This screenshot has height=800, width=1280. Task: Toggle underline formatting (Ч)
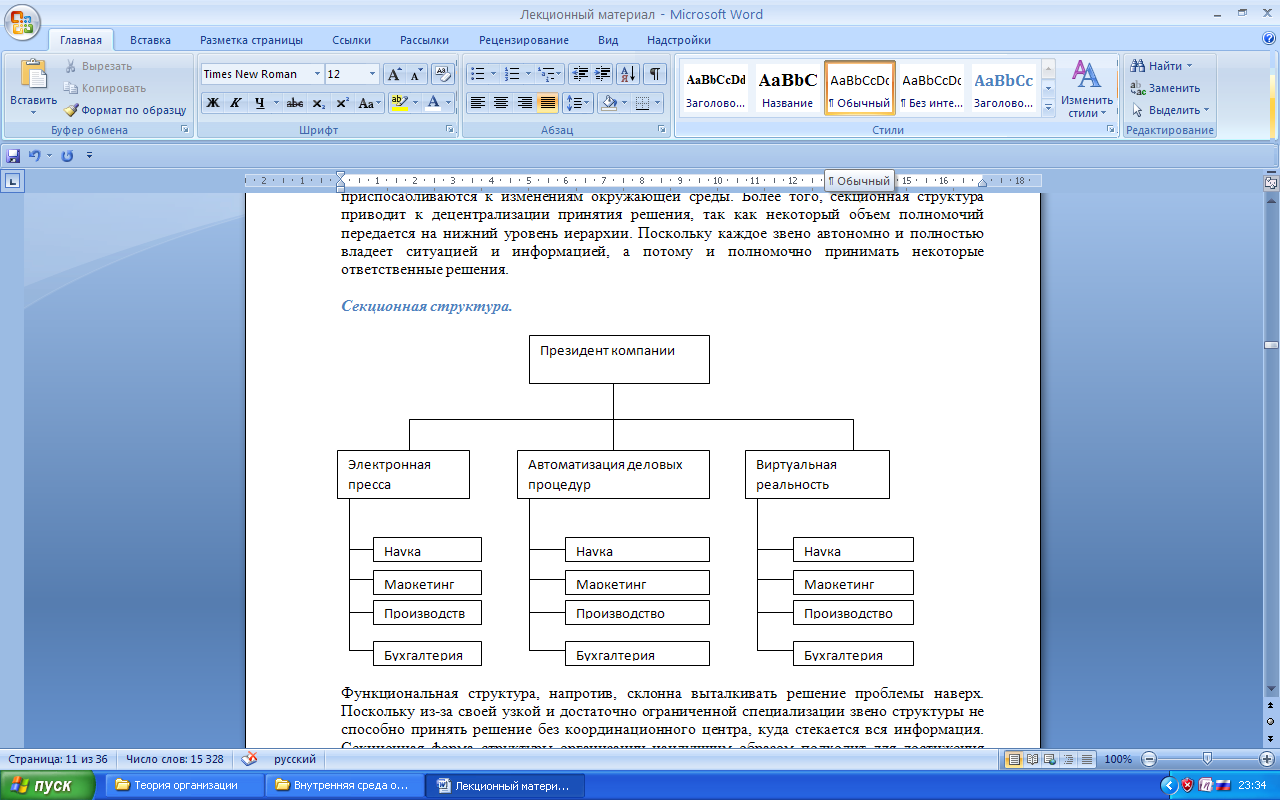[x=260, y=102]
